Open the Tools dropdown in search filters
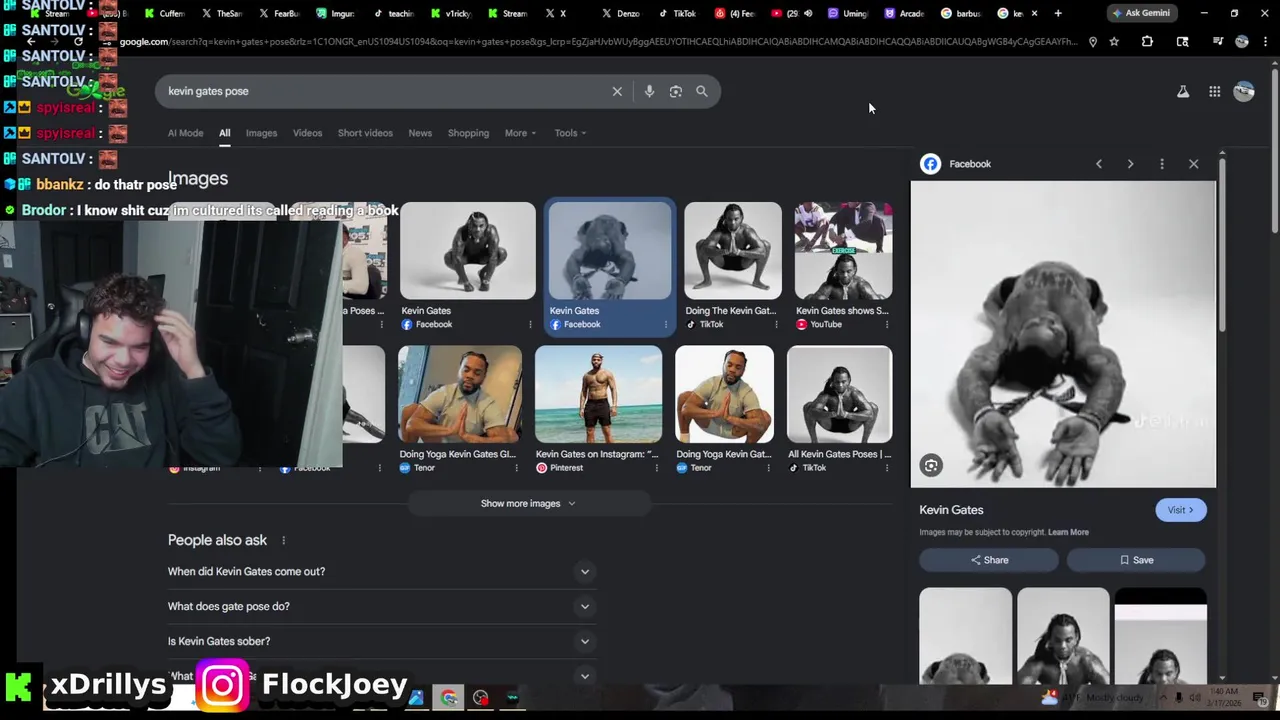Image resolution: width=1280 pixels, height=720 pixels. pyautogui.click(x=570, y=133)
